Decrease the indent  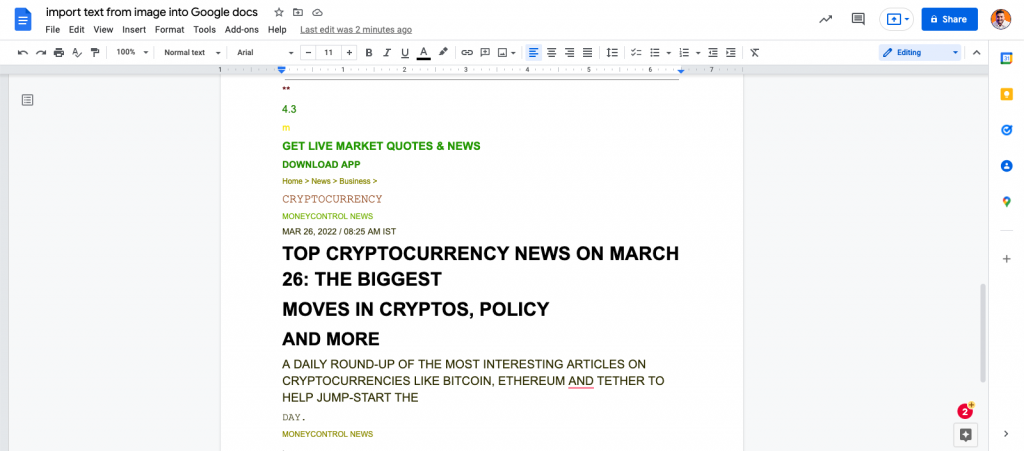pos(713,52)
